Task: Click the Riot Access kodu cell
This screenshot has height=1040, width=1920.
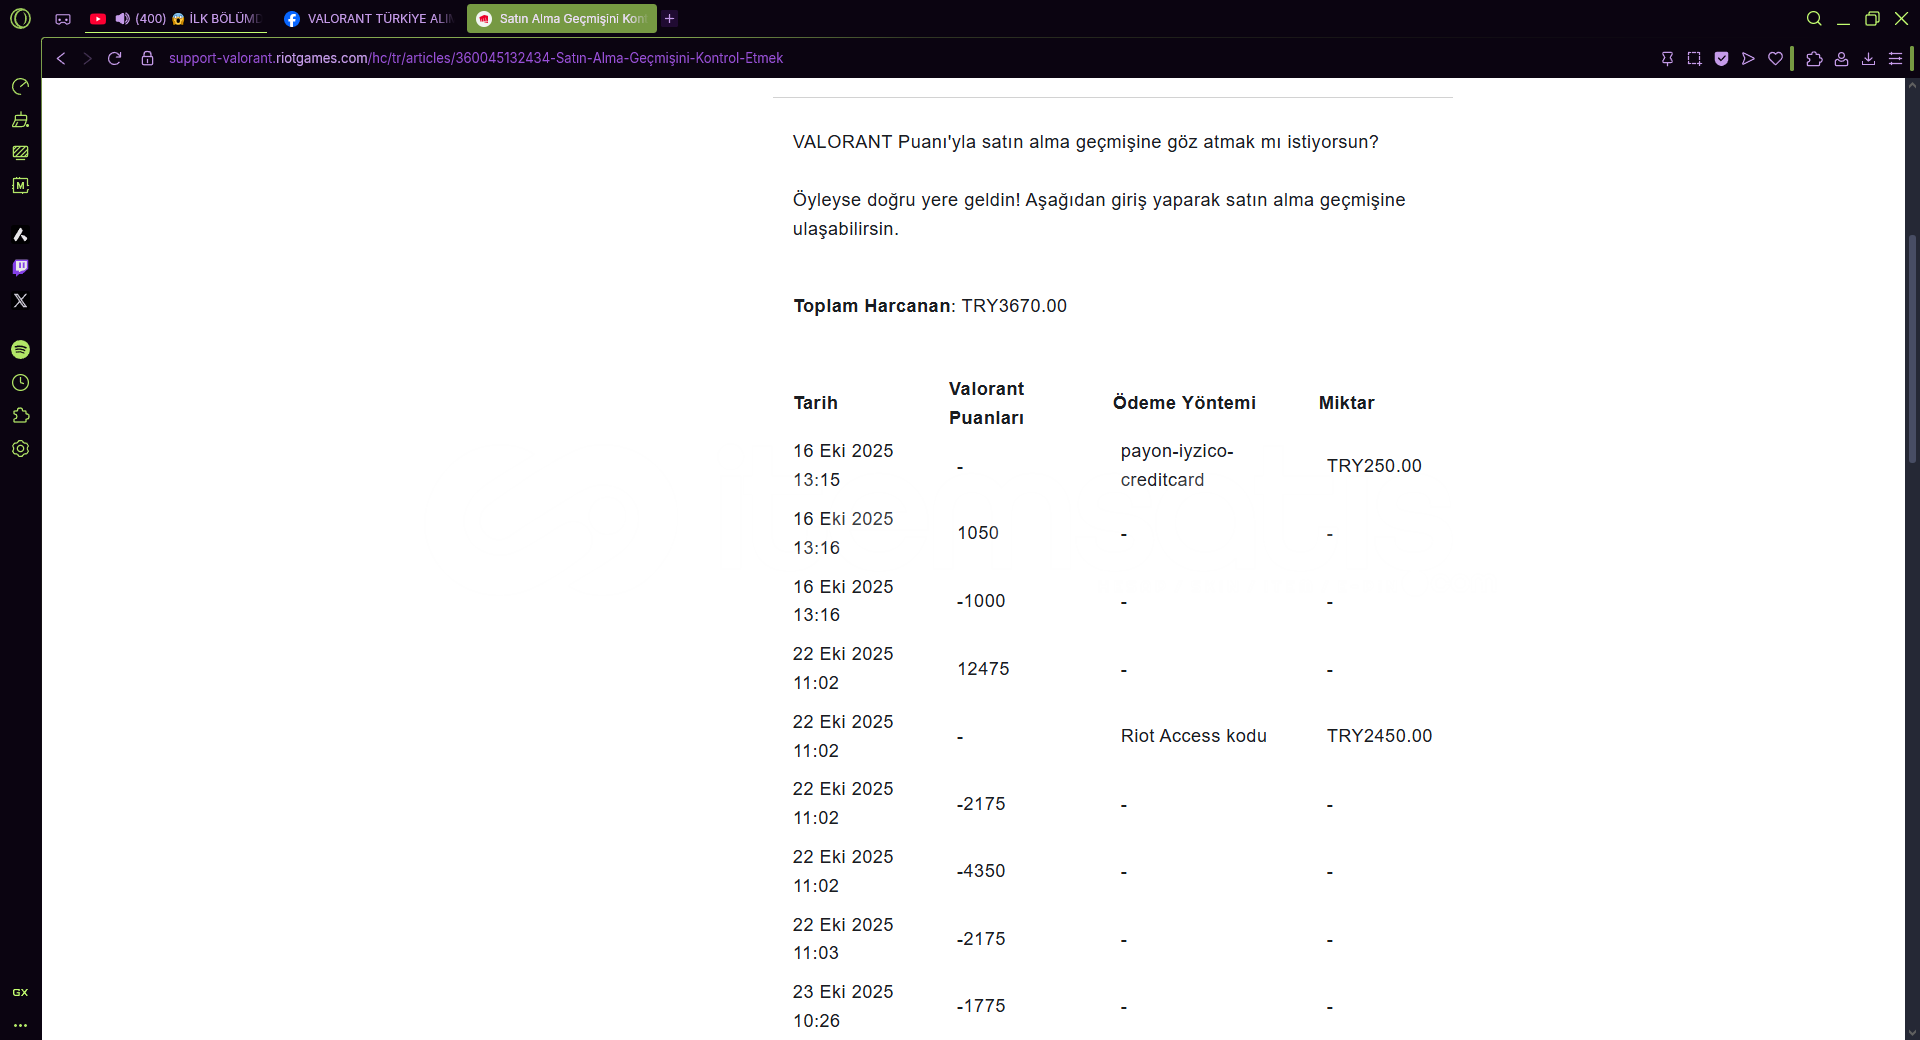Action: point(1194,736)
